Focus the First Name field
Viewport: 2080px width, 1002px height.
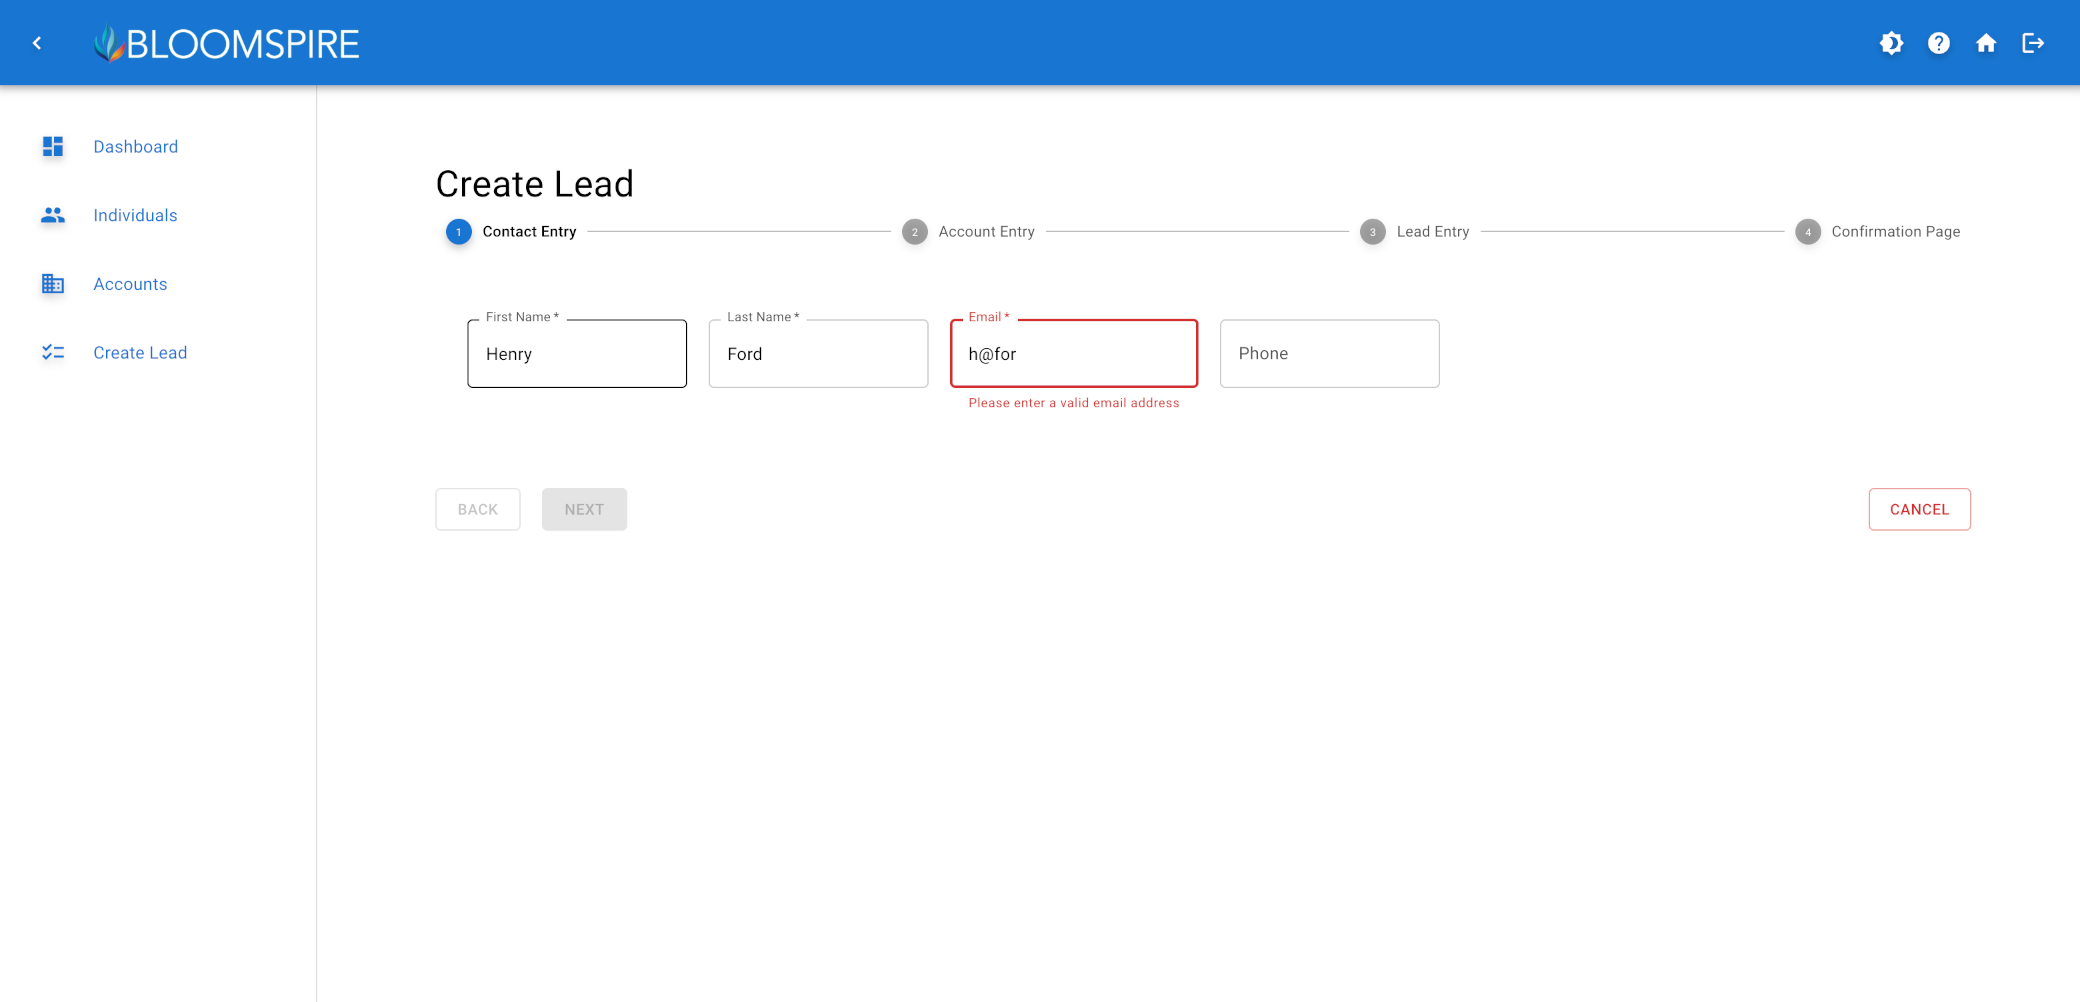click(x=577, y=354)
